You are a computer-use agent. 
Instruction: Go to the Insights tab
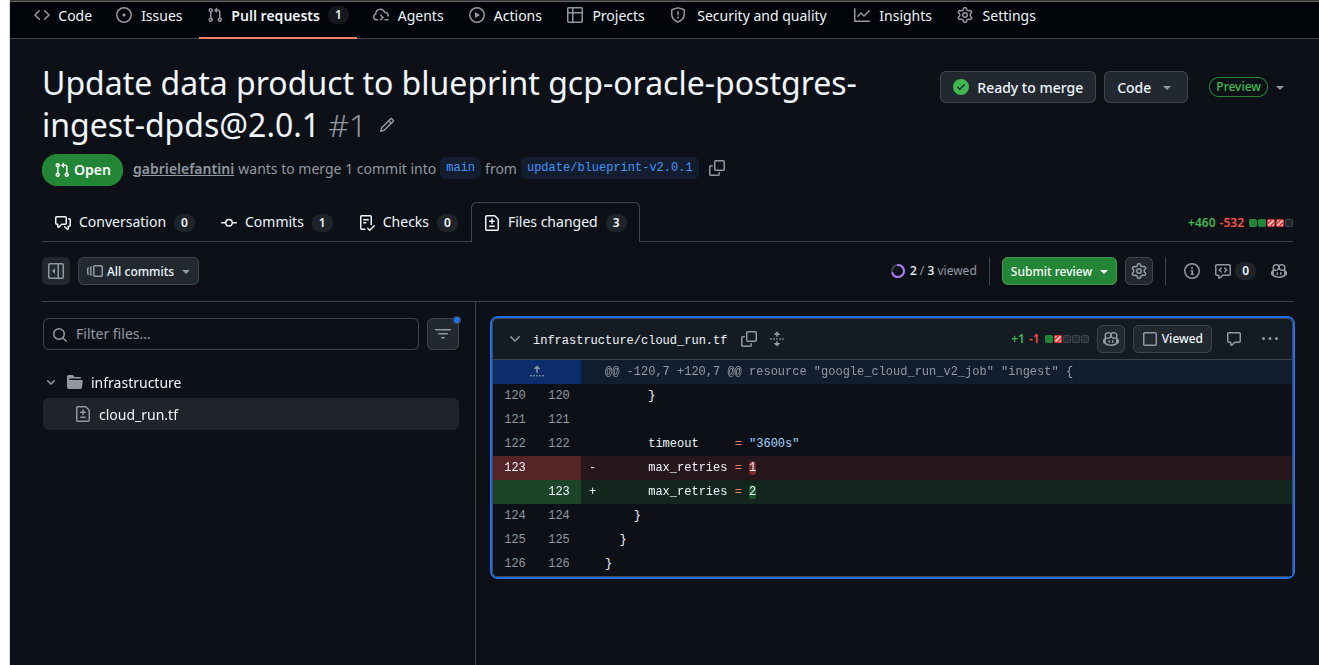[x=893, y=16]
